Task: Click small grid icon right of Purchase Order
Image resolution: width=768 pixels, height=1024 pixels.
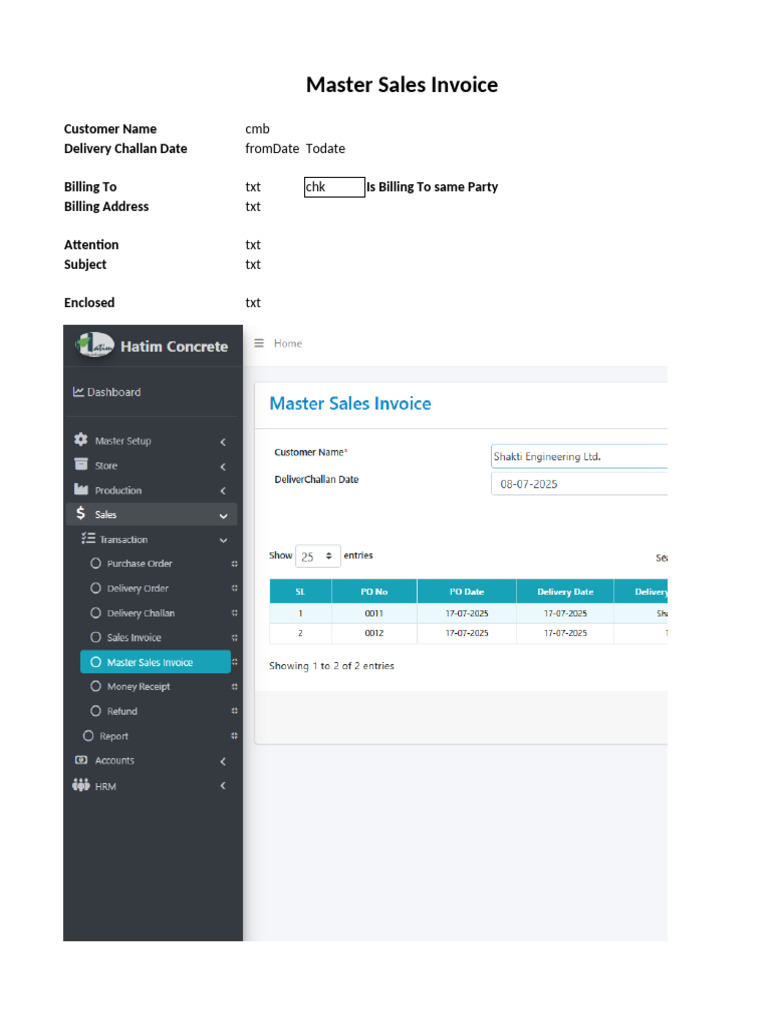Action: pyautogui.click(x=234, y=564)
